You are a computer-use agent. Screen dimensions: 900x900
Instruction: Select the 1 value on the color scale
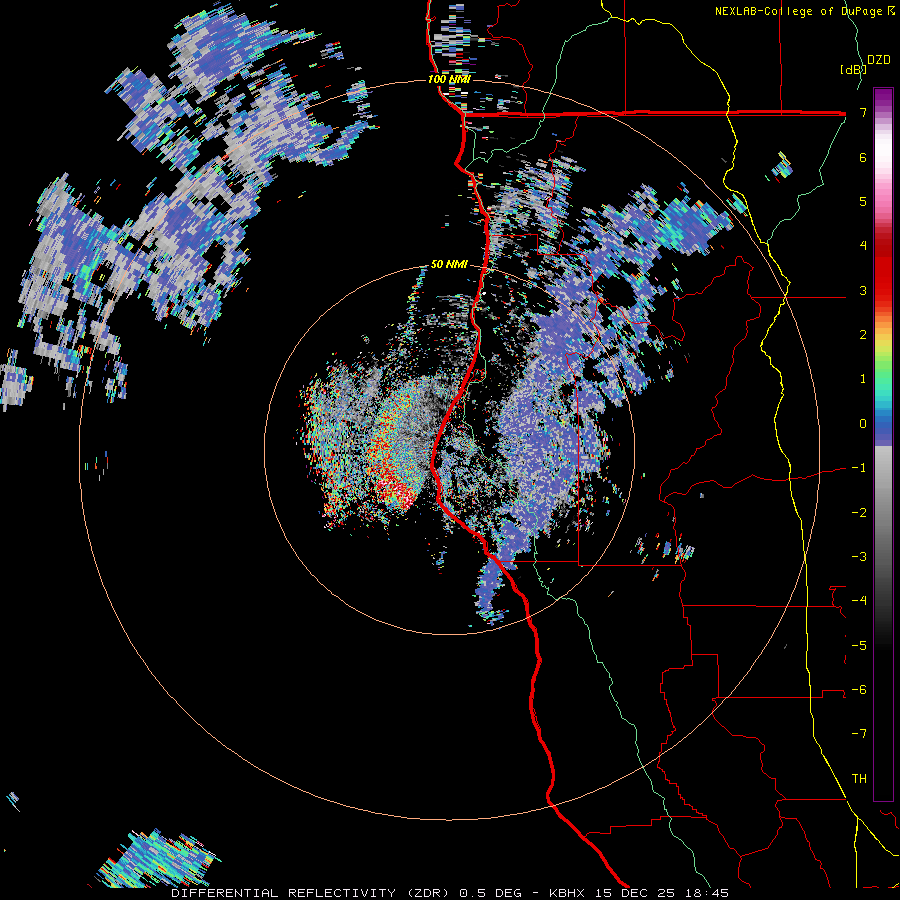tap(863, 379)
